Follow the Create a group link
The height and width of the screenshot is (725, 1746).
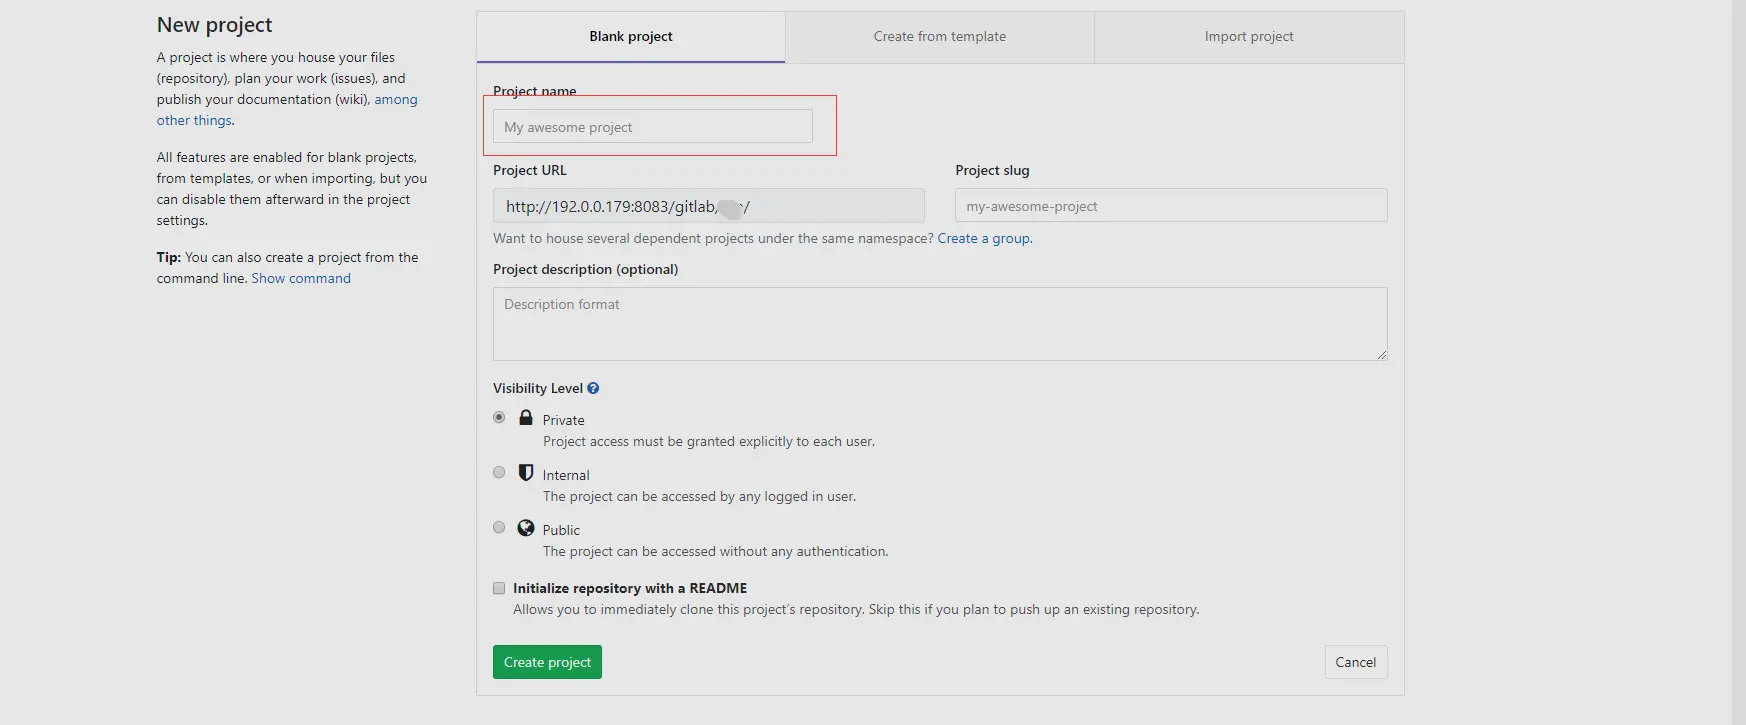(984, 238)
